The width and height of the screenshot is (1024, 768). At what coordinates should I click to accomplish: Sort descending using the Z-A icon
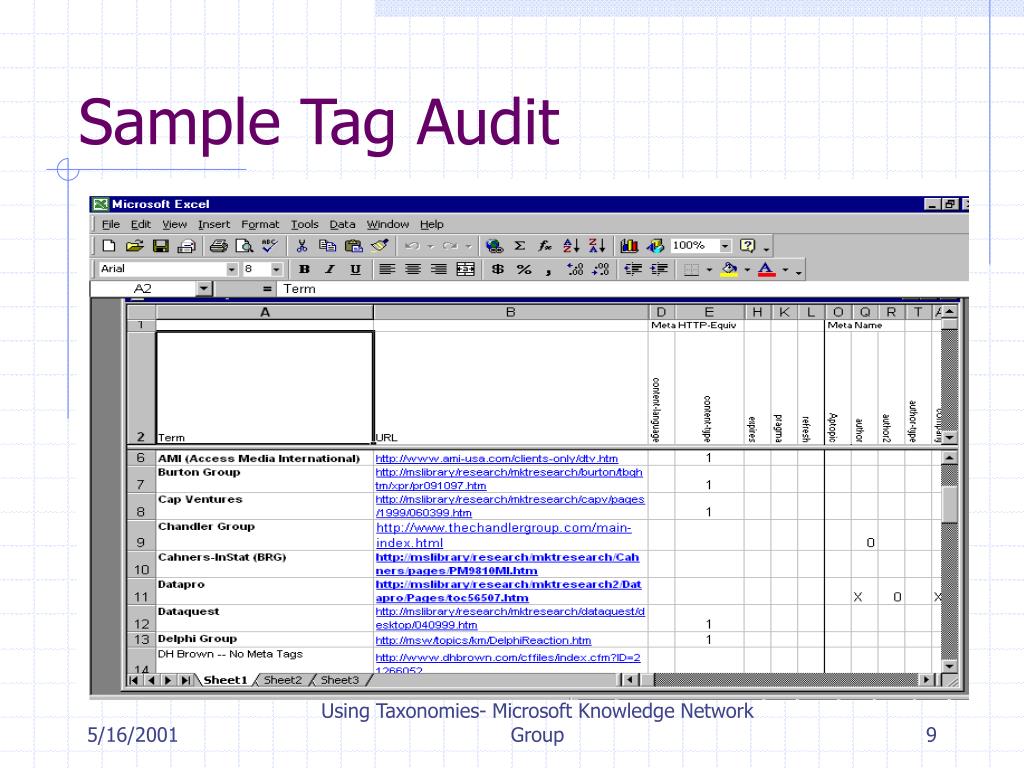coord(597,246)
